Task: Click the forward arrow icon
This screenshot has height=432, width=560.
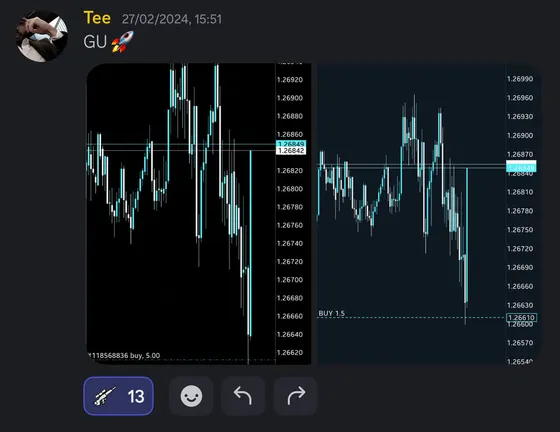Action: pyautogui.click(x=296, y=396)
